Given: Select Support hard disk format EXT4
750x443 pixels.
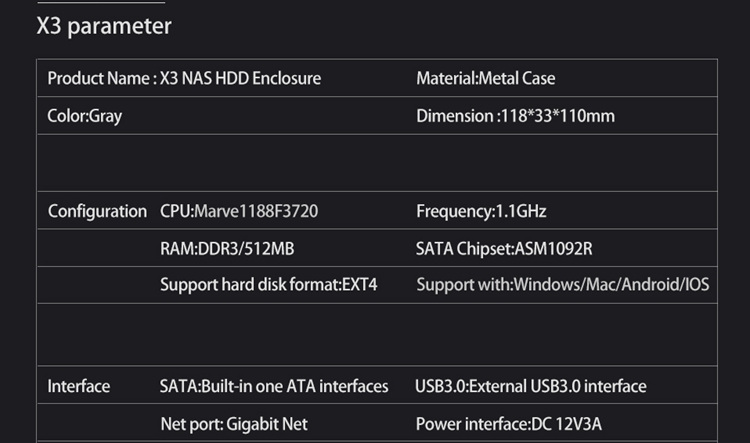Looking at the screenshot, I should coord(268,285).
